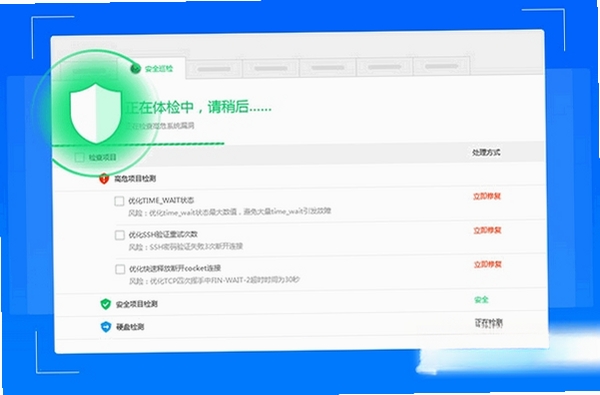Click the 正在体检中，请稍后 heading
Image resolution: width=600 pixels, height=395 pixels.
coord(198,107)
